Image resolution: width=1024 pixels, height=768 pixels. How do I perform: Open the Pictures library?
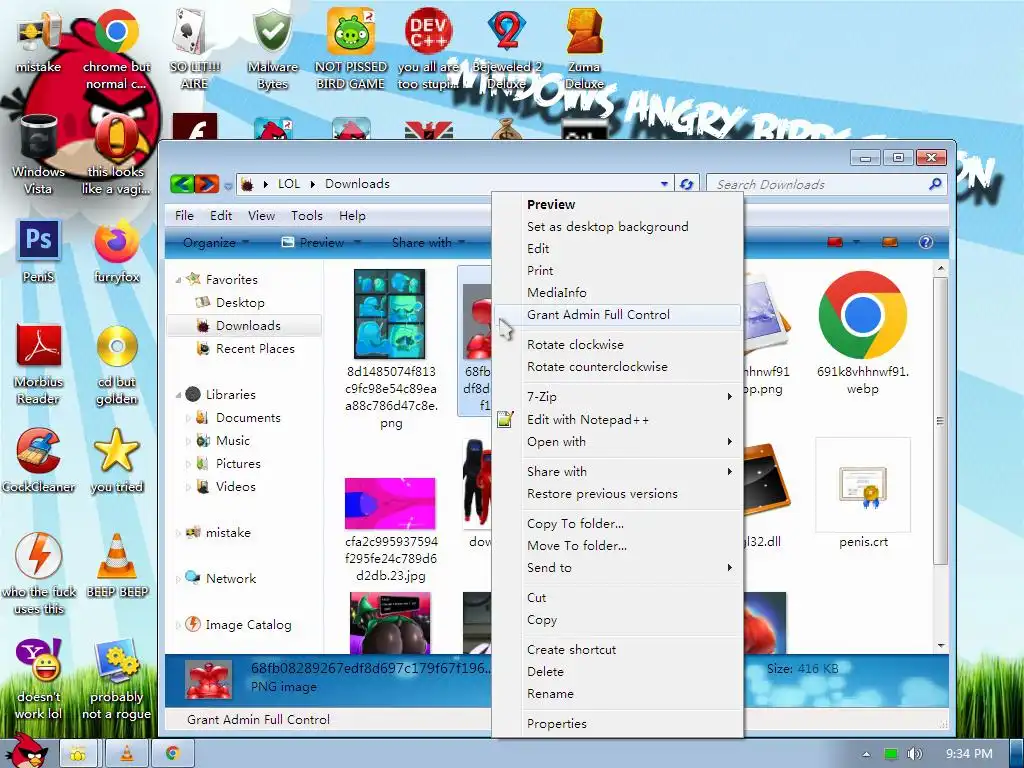pos(238,464)
